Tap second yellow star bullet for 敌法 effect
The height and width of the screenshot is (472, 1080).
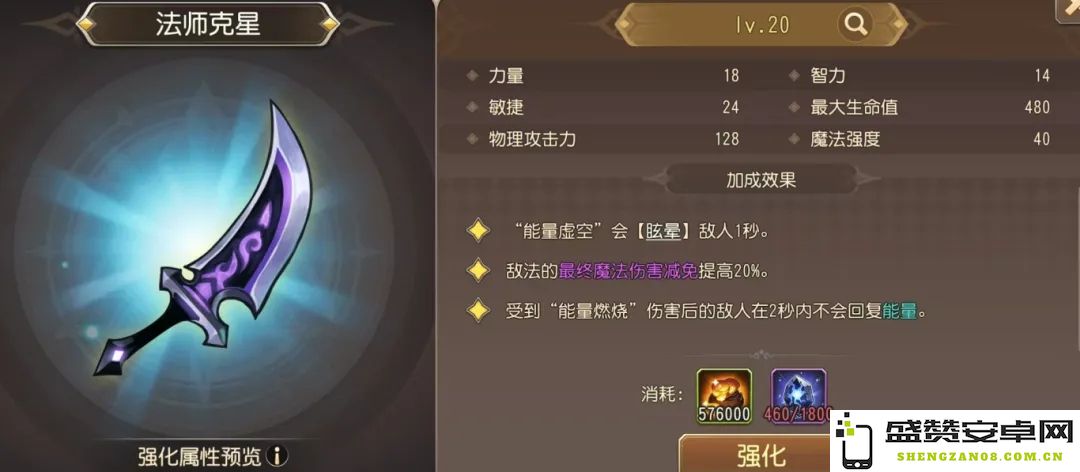478,271
